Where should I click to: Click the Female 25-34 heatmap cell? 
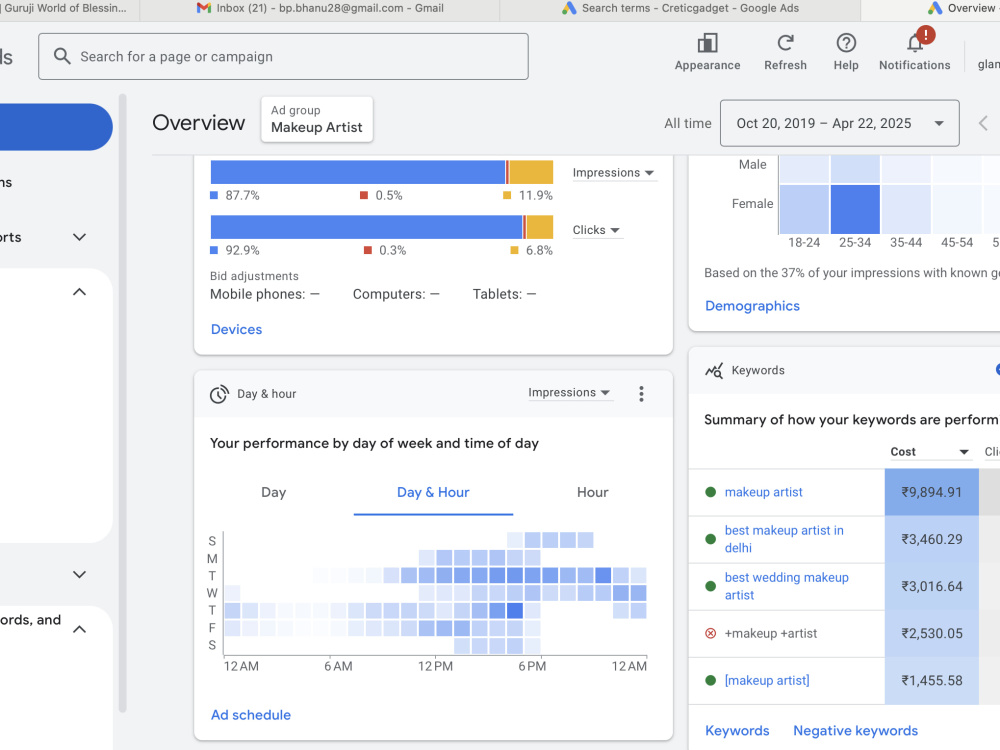[x=855, y=209]
